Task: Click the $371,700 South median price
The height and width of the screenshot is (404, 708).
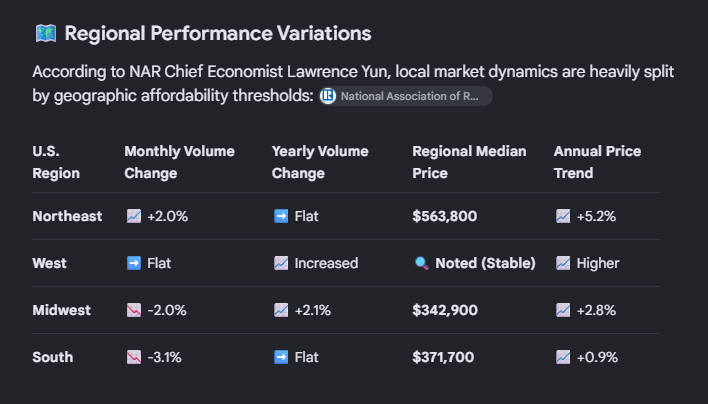Action: (x=443, y=357)
